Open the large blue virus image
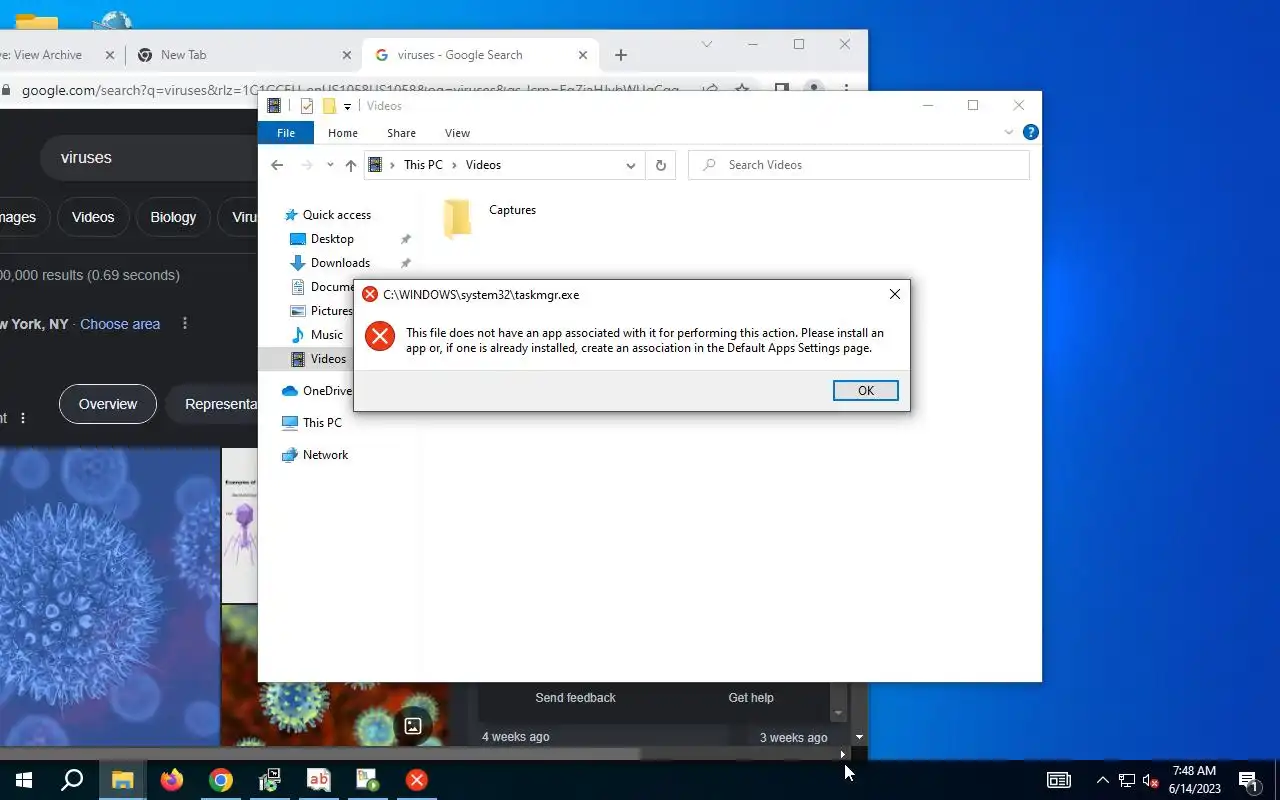The height and width of the screenshot is (800, 1280). [x=110, y=597]
